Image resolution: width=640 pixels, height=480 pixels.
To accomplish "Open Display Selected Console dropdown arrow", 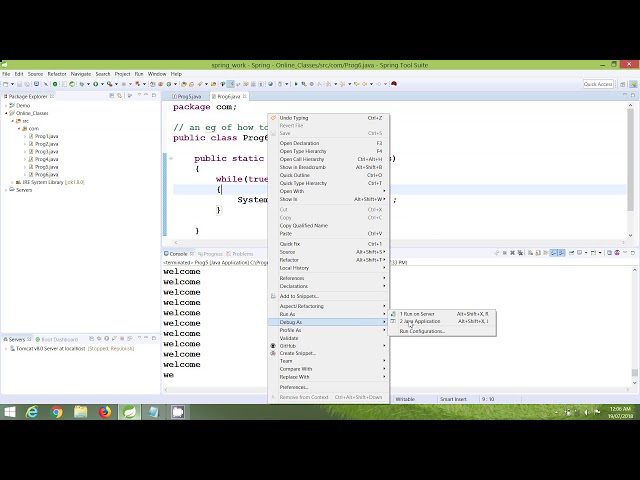I will [x=586, y=253].
